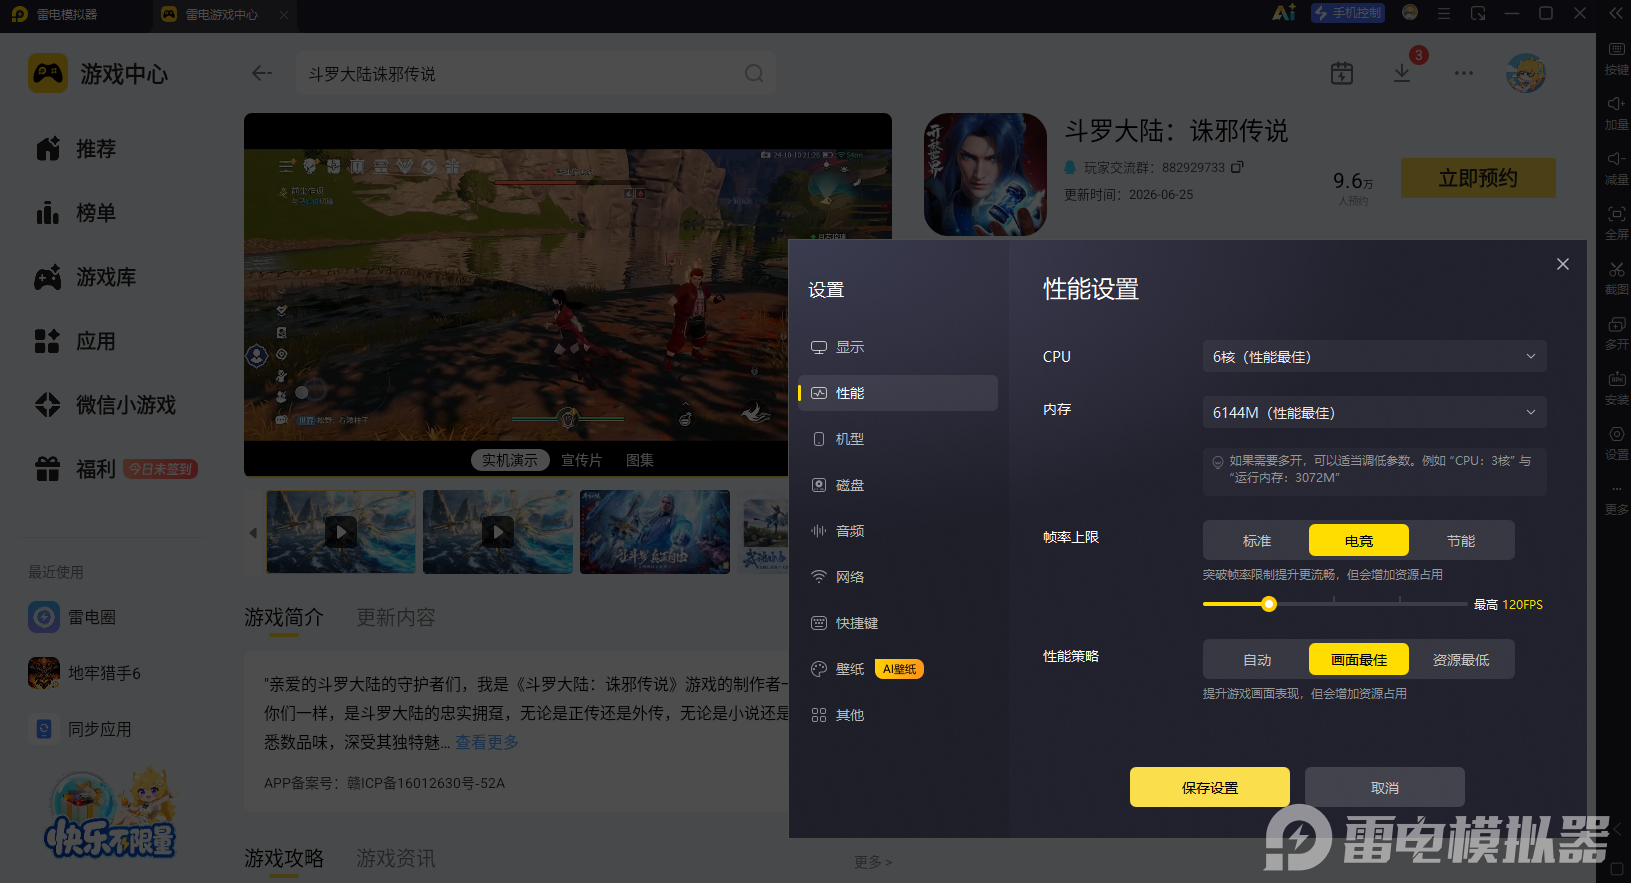Open the calendar check-in icon
Screen dimensions: 1631x883
(x=1342, y=73)
